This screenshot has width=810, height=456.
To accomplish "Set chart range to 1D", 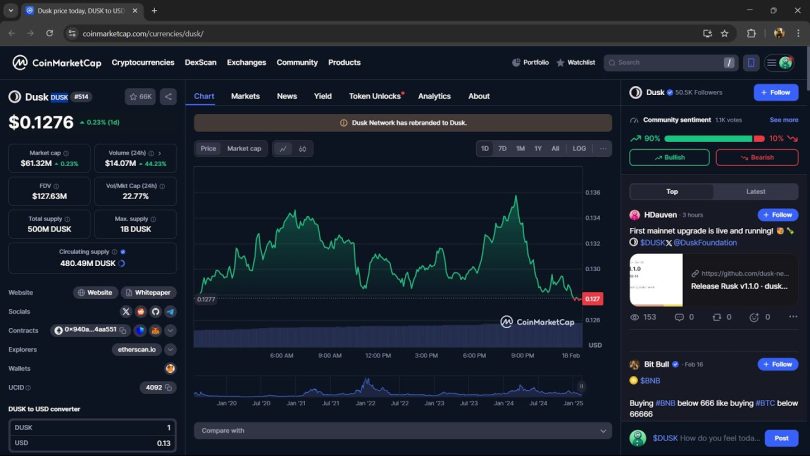I will (485, 149).
